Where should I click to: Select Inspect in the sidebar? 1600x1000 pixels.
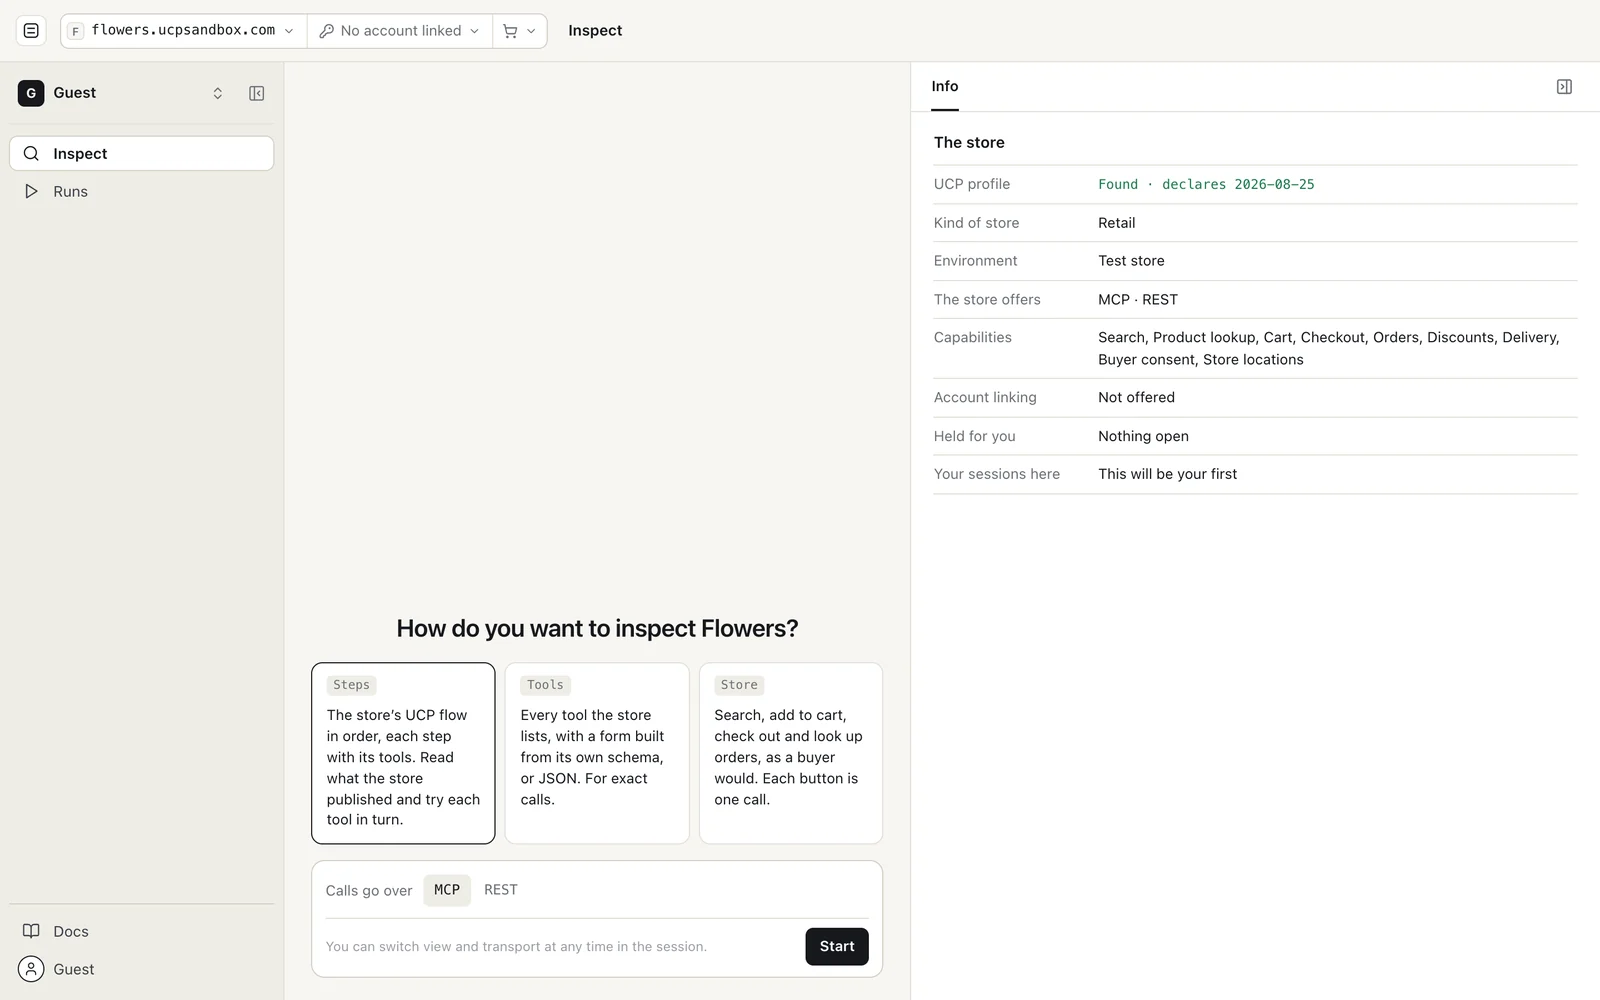pos(141,153)
